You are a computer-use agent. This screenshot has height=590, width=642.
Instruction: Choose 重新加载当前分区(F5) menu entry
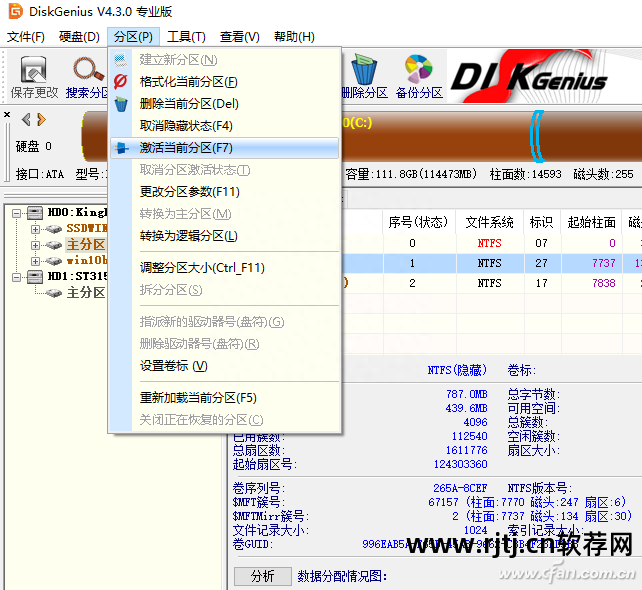coord(224,398)
